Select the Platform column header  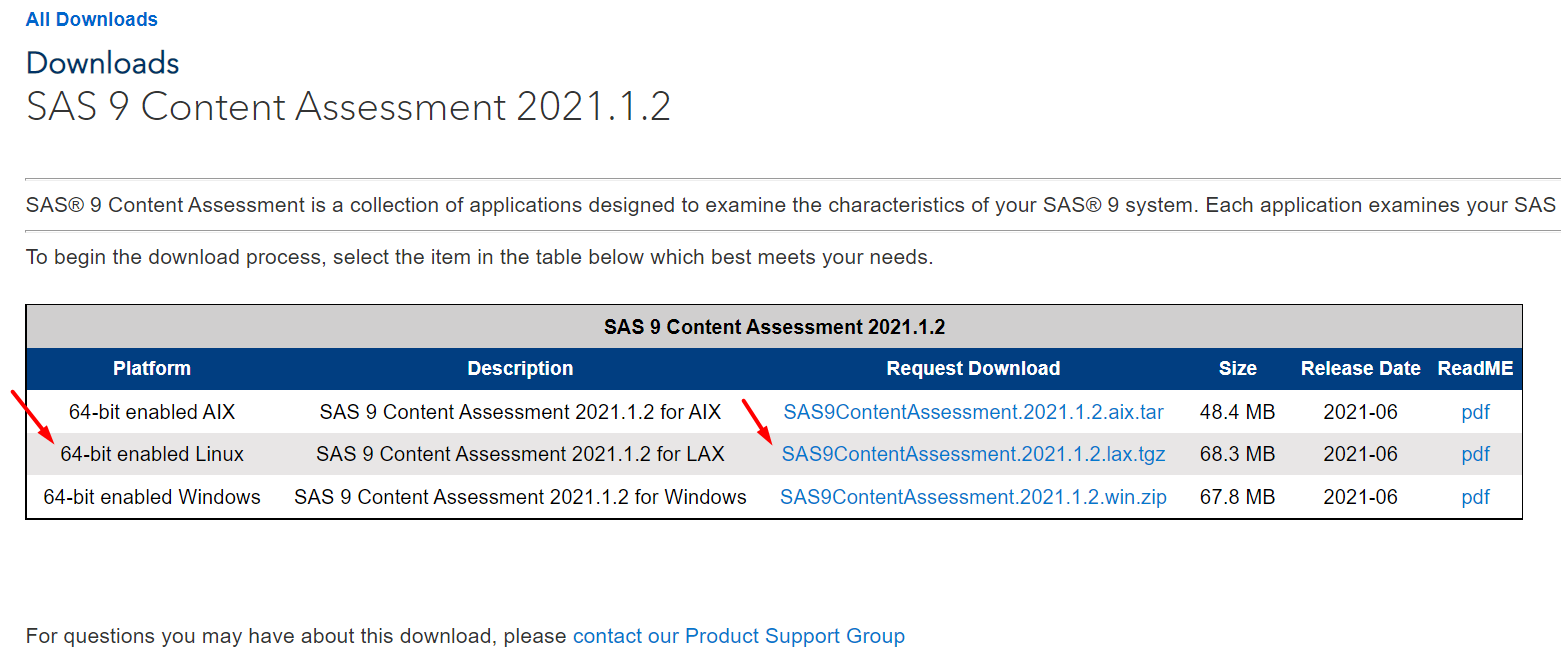point(152,368)
